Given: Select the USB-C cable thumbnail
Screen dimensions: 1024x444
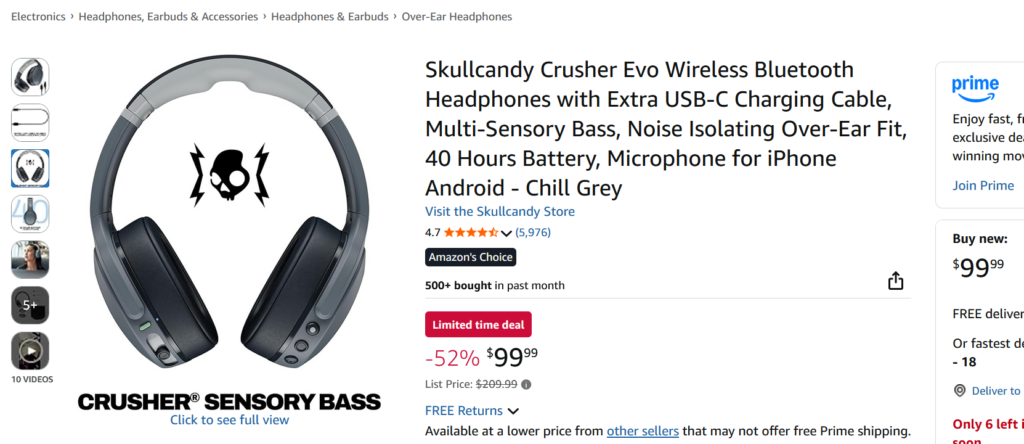Looking at the screenshot, I should pyautogui.click(x=30, y=122).
